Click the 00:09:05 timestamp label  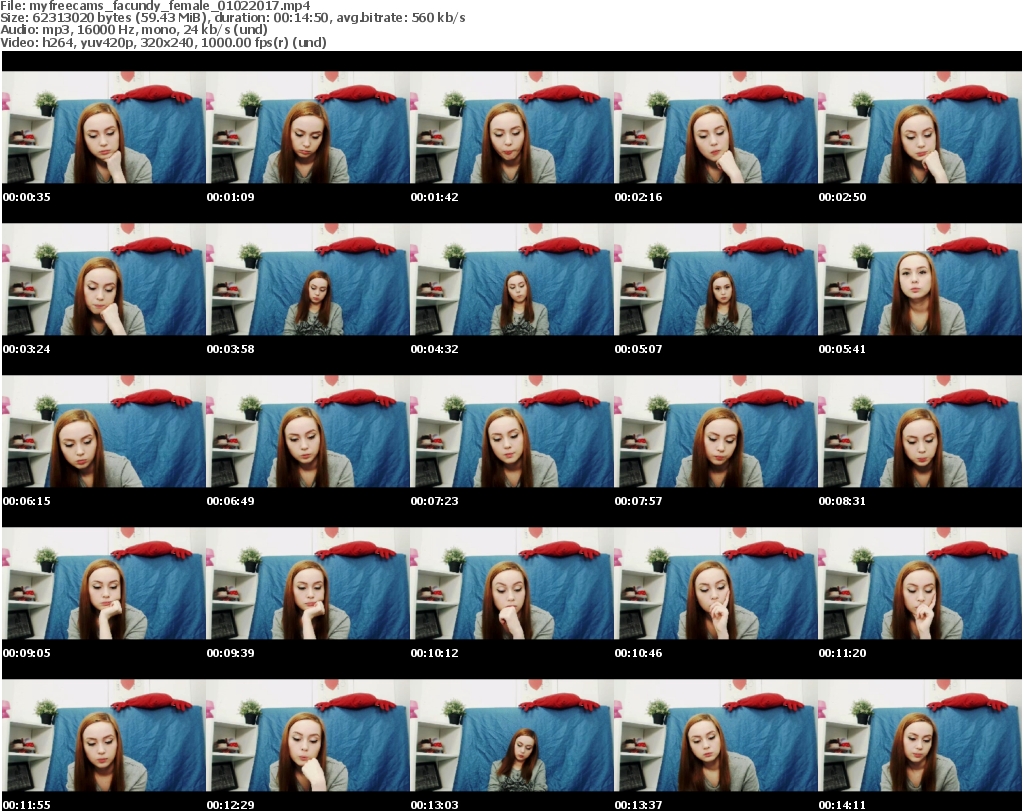(27, 653)
